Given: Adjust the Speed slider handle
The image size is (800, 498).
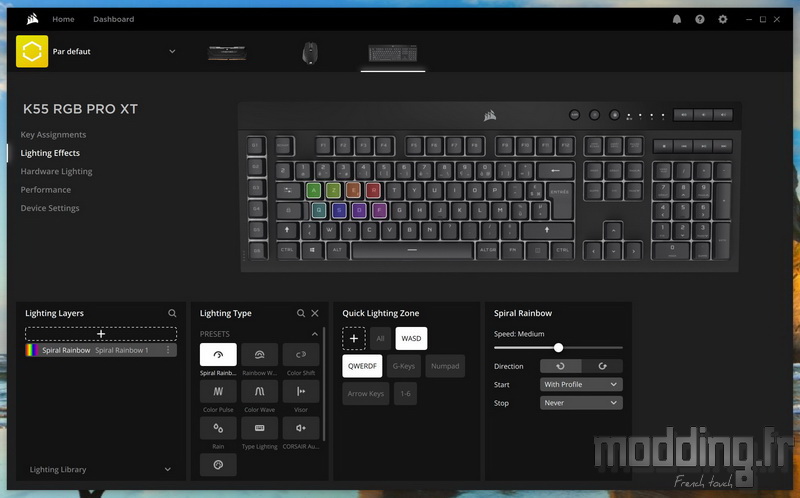Looking at the screenshot, I should (x=558, y=347).
